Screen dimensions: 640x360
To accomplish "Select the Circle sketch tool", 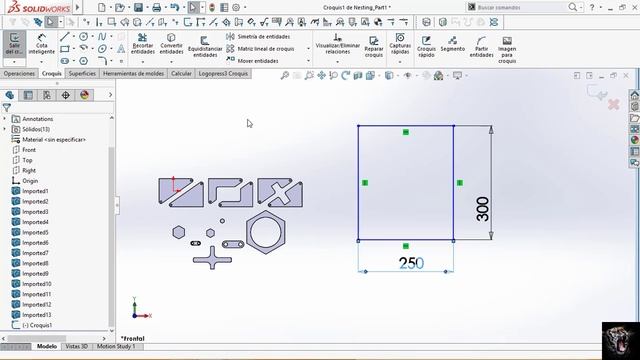I will [83, 37].
